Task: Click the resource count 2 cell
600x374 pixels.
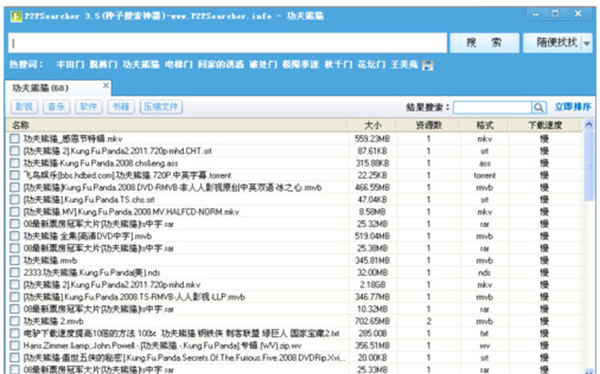Action: pos(429,321)
